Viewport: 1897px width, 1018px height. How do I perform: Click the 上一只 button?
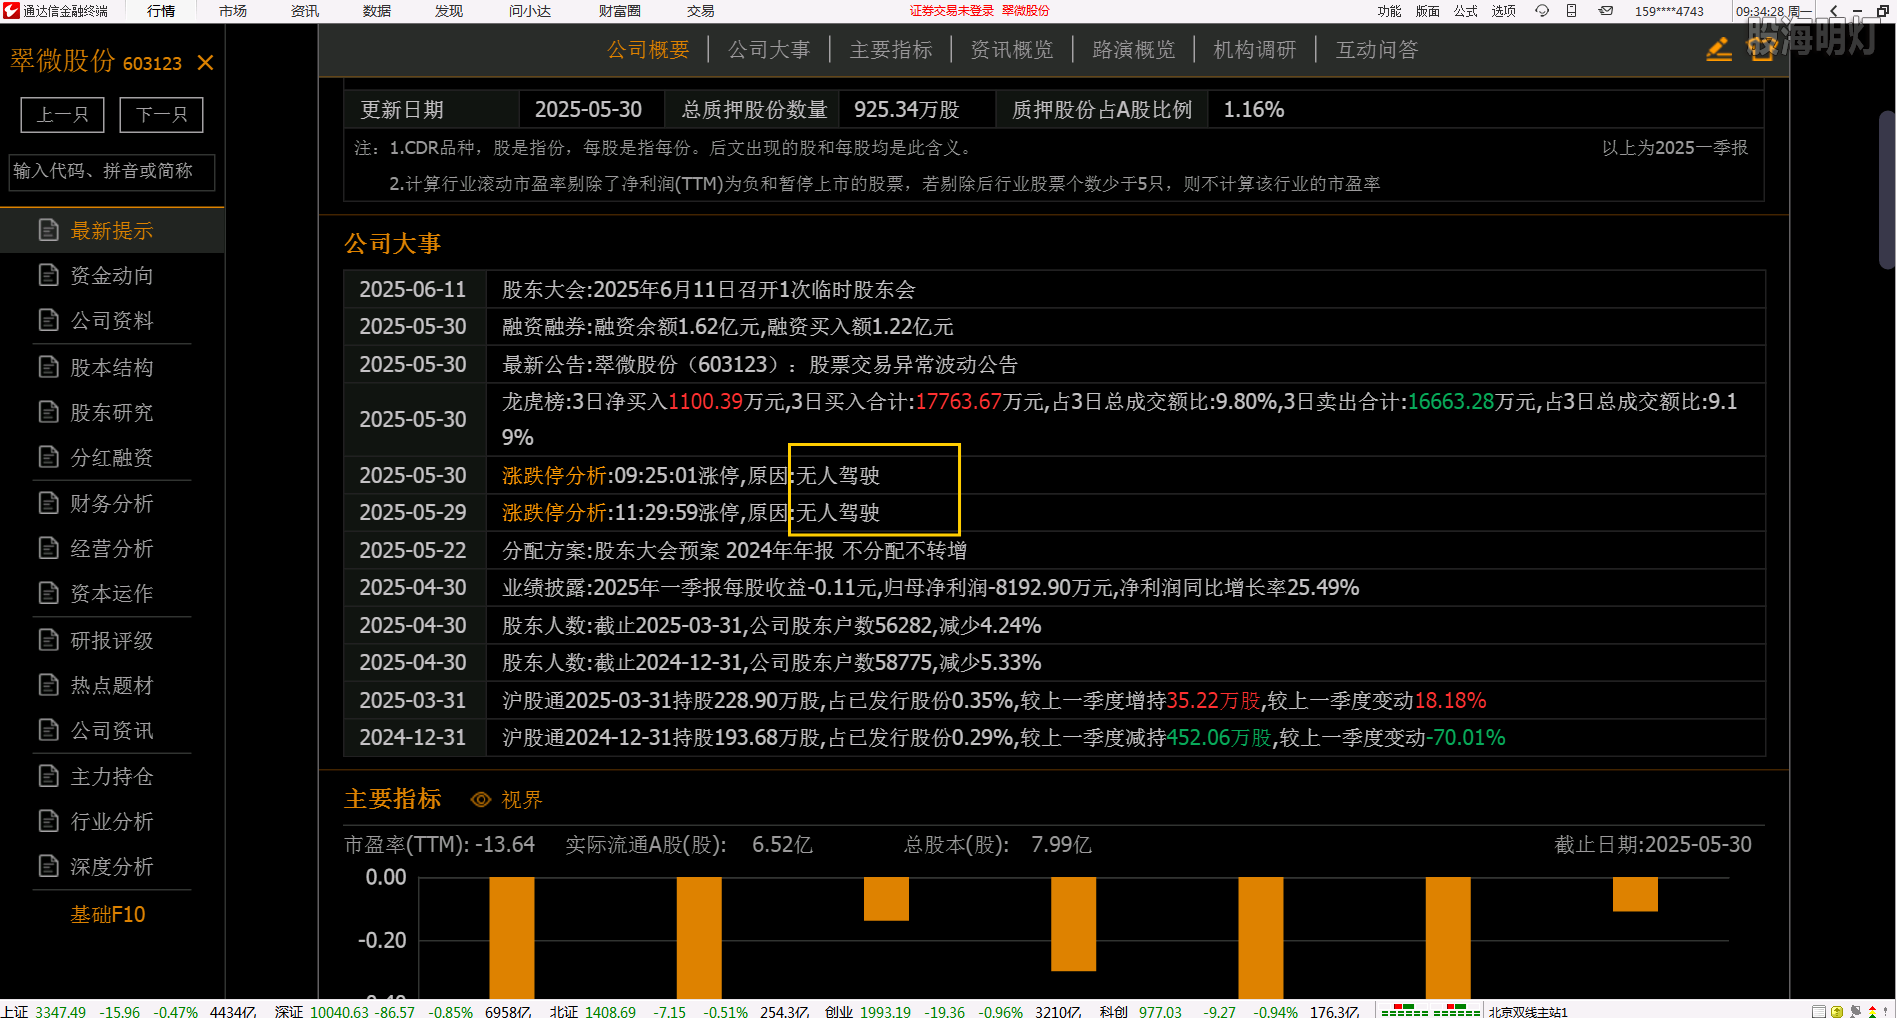tap(62, 114)
